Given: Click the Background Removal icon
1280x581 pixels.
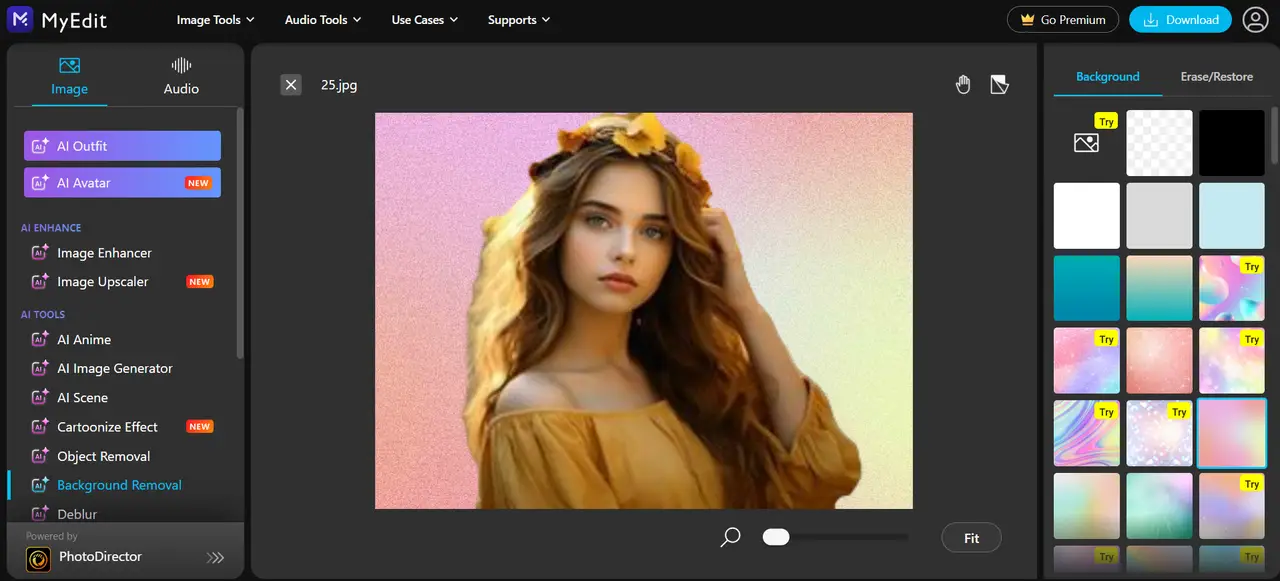Looking at the screenshot, I should [x=40, y=485].
